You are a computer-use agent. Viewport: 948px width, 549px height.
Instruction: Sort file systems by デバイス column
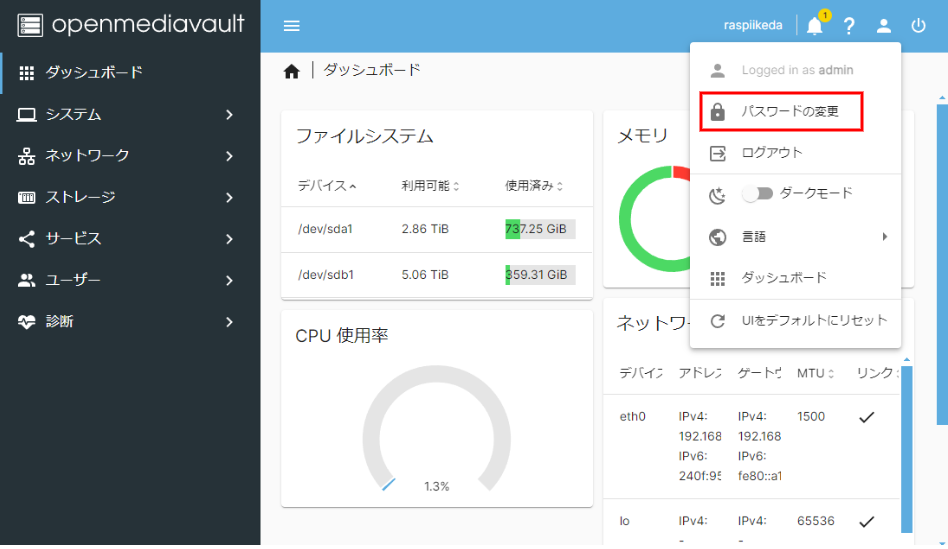(x=323, y=186)
